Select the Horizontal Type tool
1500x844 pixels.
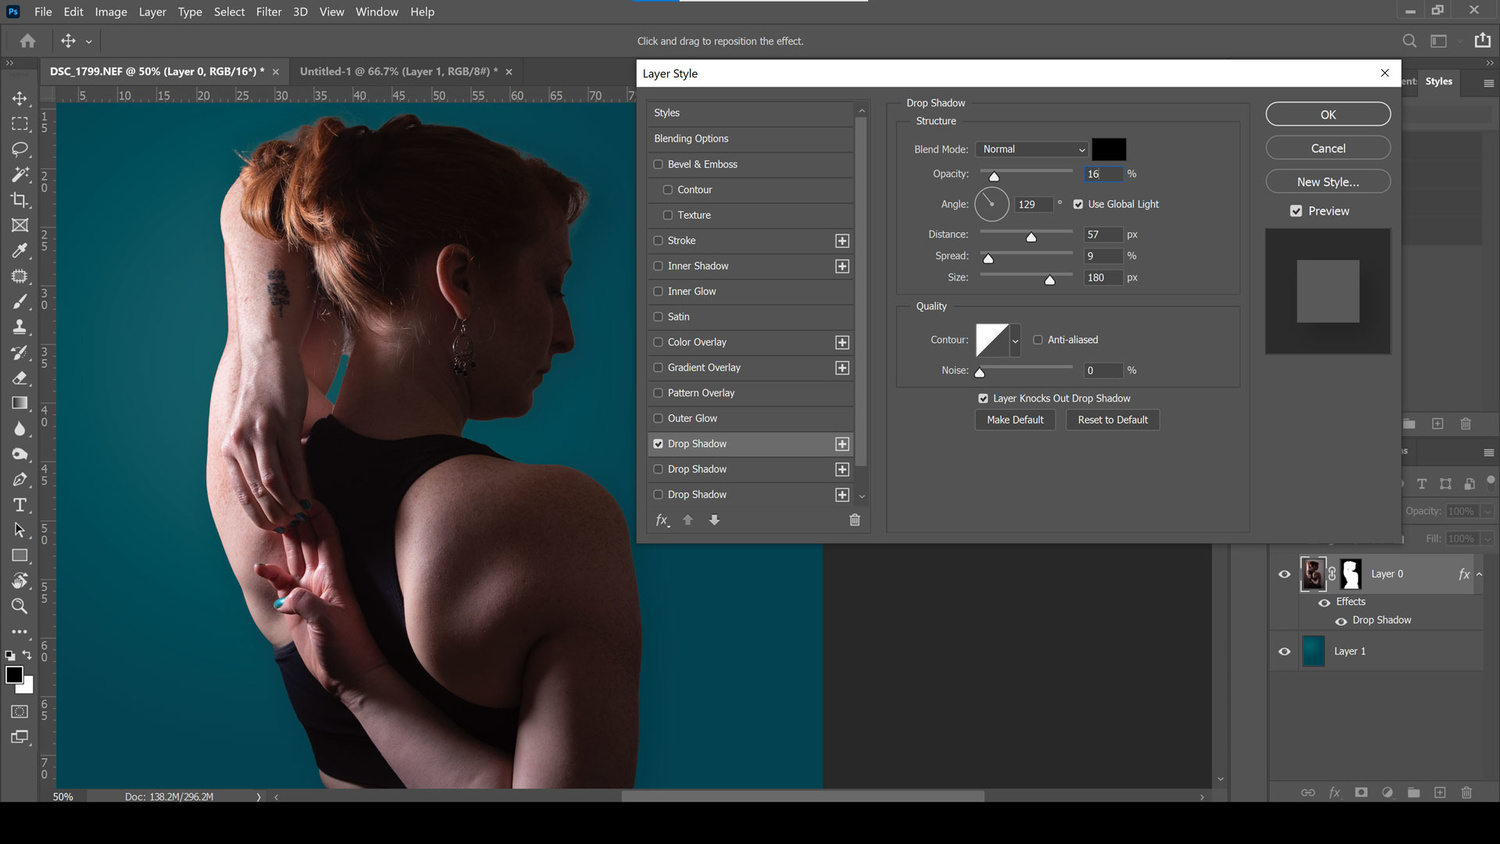pos(19,505)
